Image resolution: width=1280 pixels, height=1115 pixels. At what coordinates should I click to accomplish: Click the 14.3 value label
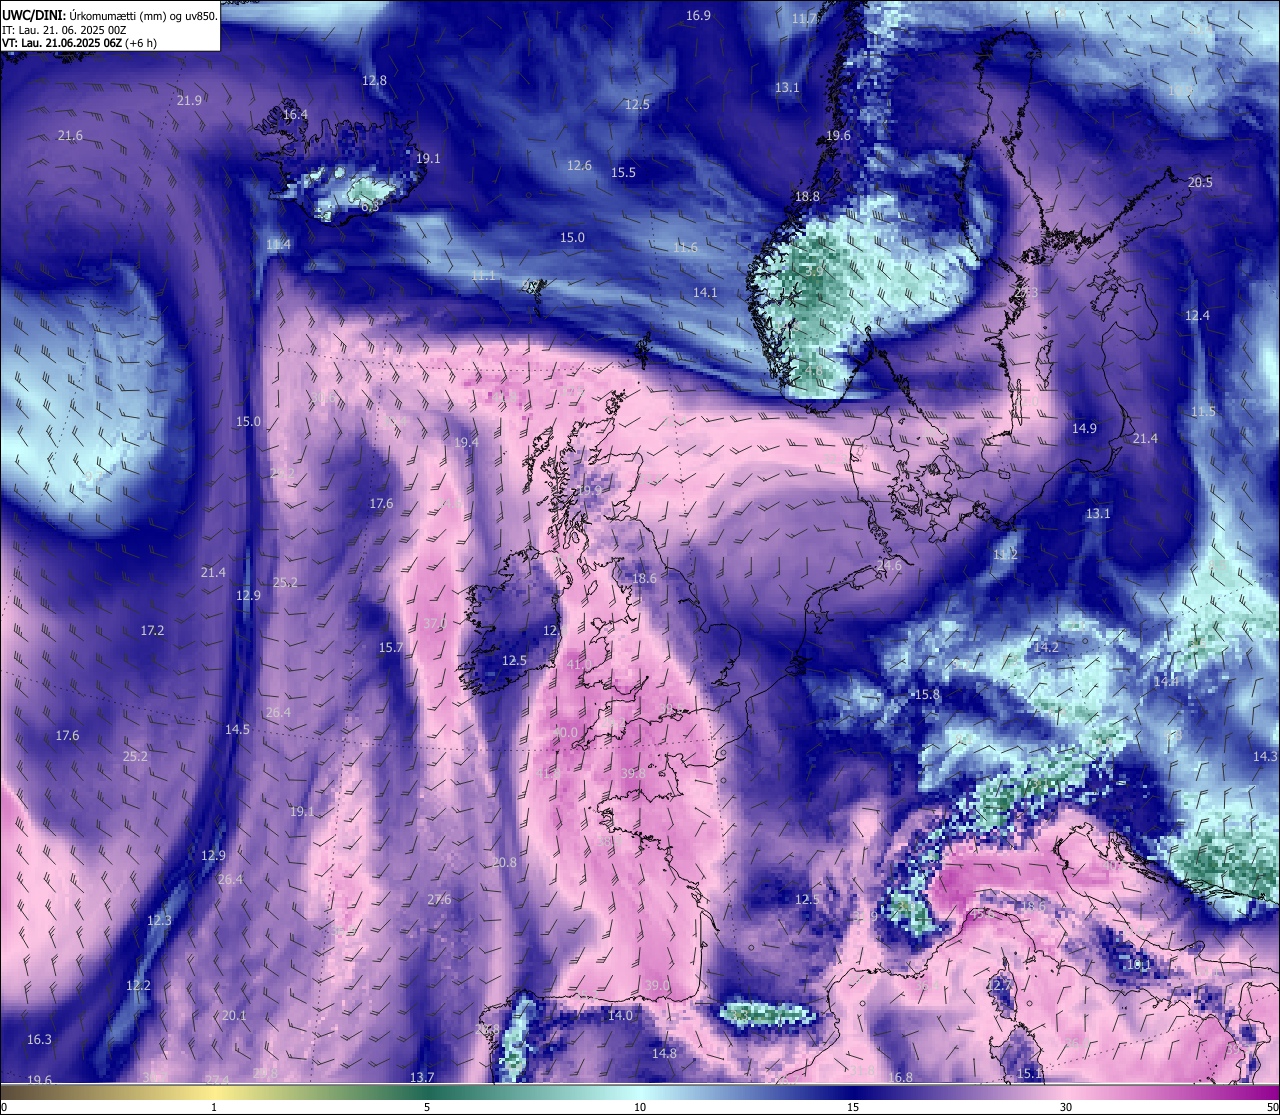1265,757
